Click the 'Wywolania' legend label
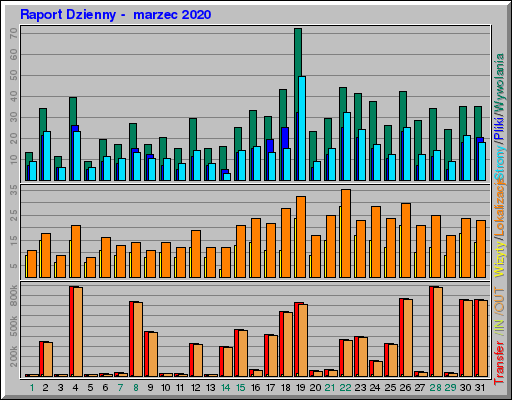512x400 pixels. 499,83
